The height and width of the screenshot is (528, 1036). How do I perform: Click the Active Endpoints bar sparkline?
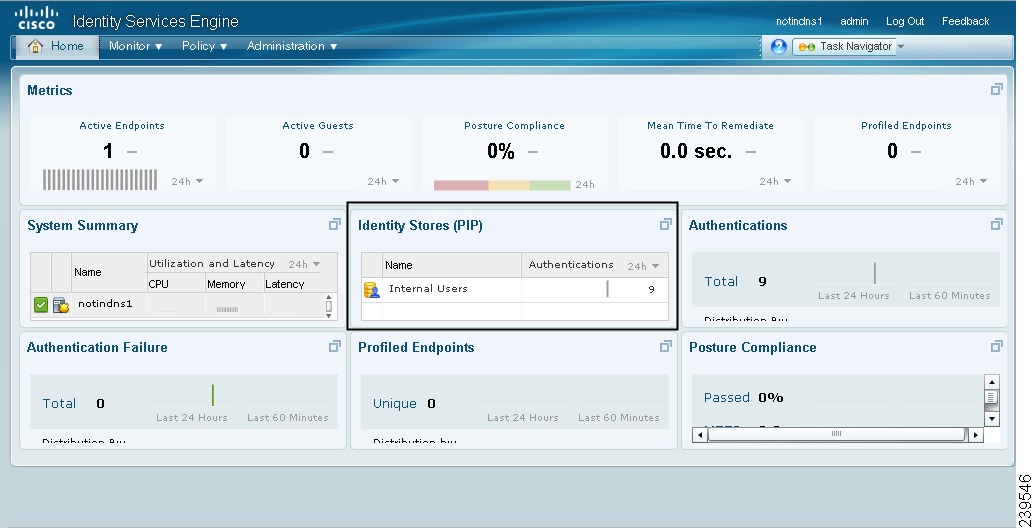pos(100,180)
